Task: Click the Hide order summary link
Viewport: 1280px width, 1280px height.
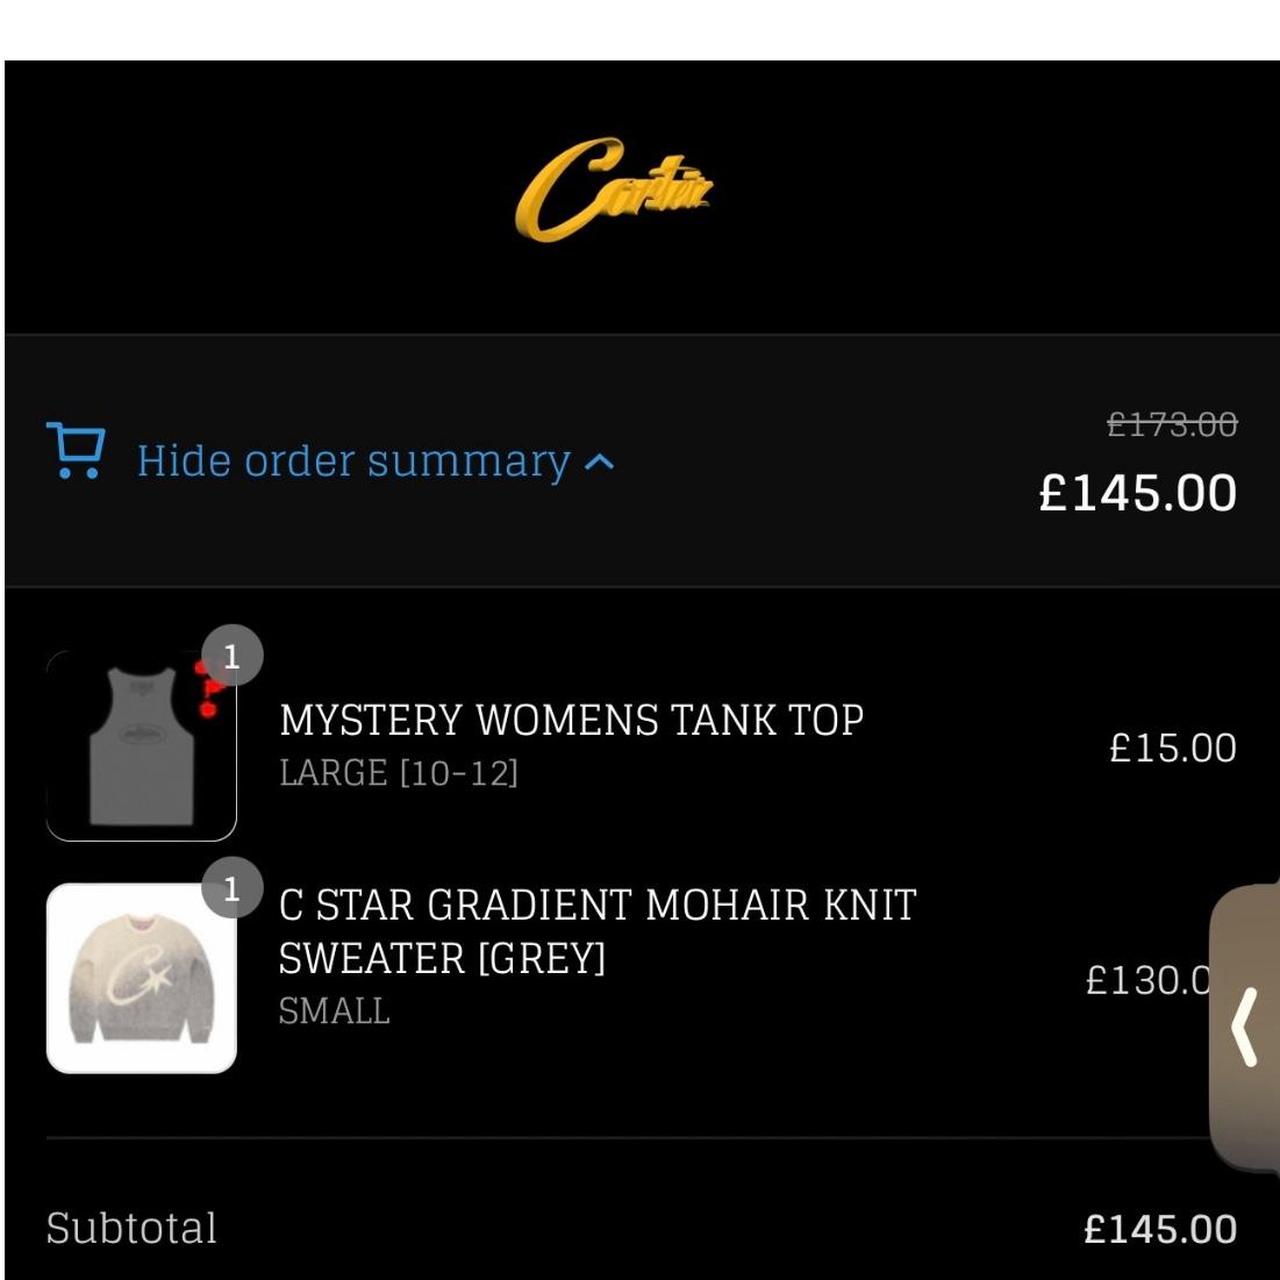Action: 353,461
